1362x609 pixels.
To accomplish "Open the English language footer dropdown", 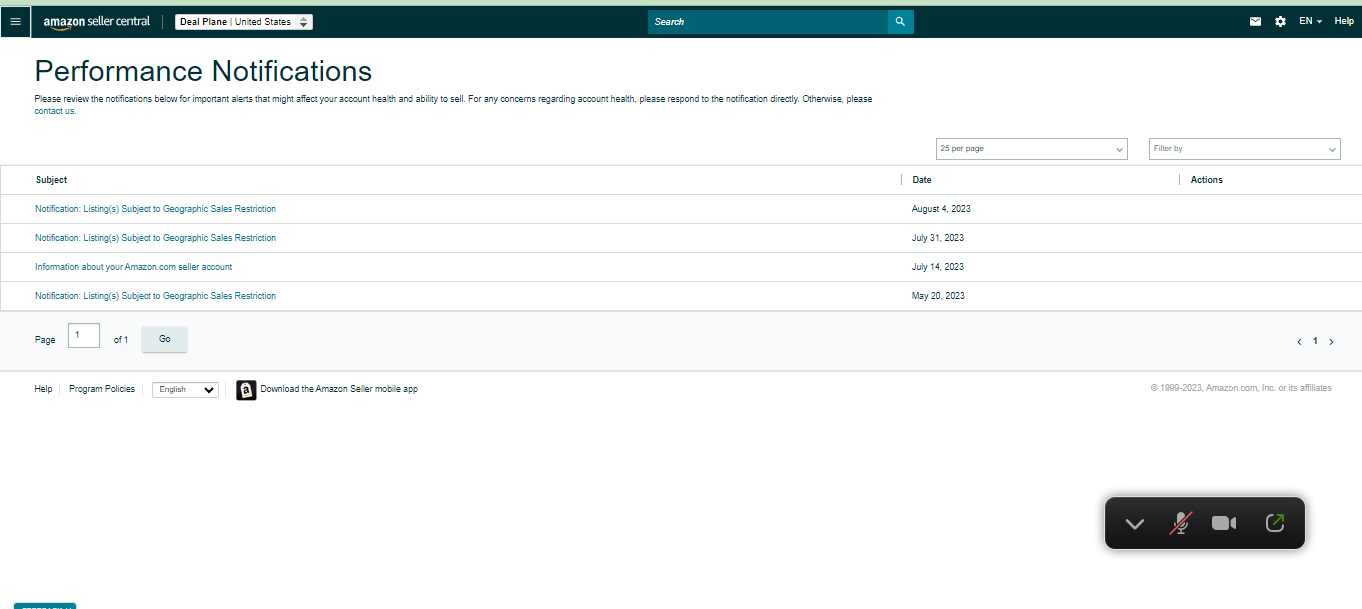I will pos(185,390).
